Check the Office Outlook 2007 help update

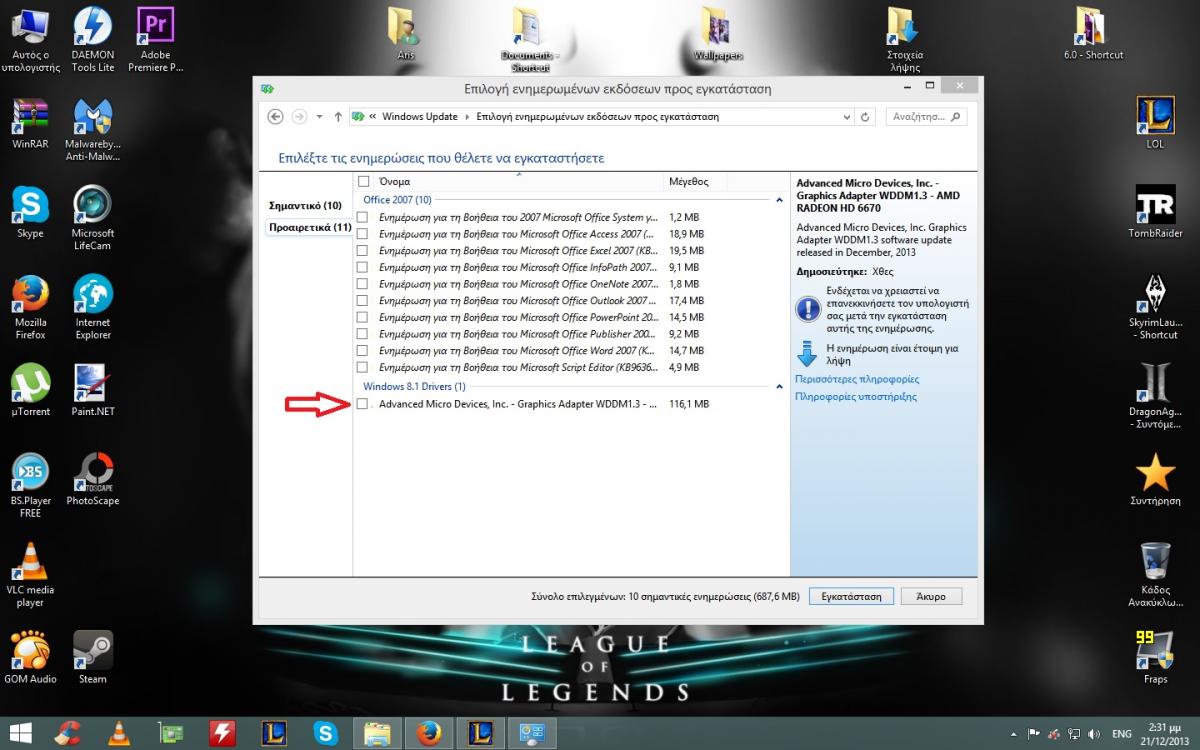362,300
